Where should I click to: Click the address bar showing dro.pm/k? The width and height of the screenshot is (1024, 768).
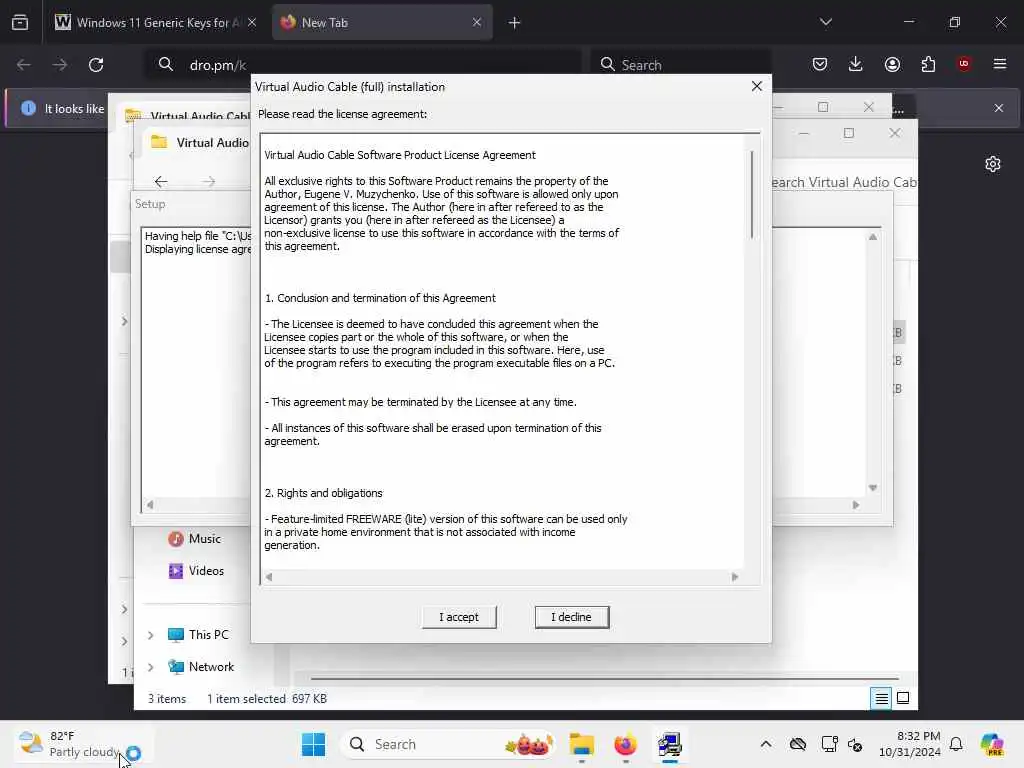tap(362, 65)
